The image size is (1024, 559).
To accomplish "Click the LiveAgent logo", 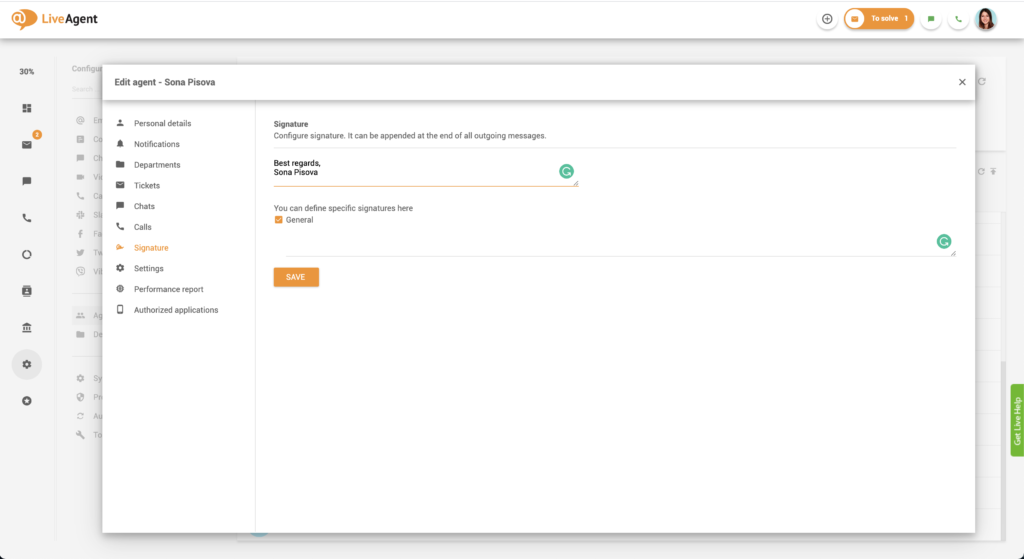I will [x=55, y=19].
